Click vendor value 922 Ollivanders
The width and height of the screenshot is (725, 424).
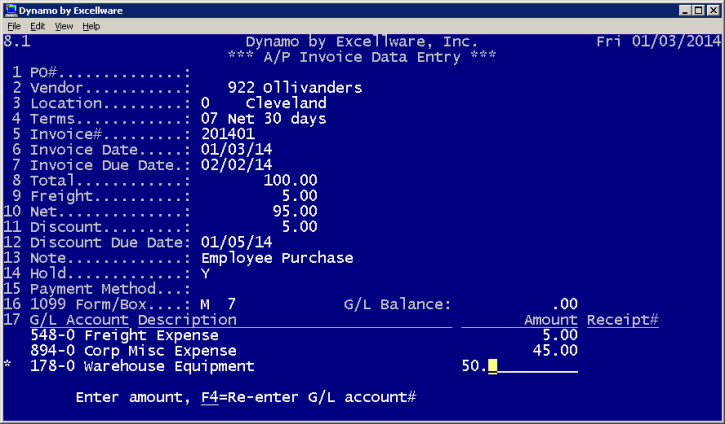(x=295, y=88)
